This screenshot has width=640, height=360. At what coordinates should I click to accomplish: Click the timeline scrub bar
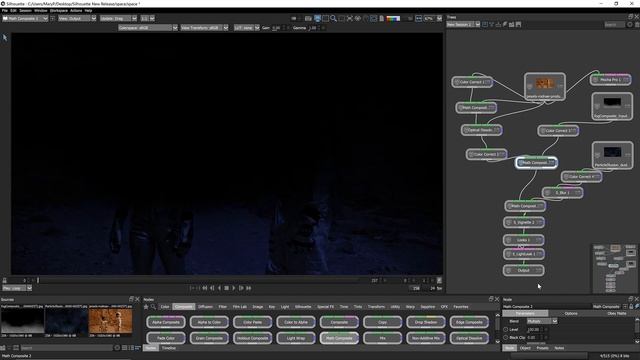[202, 280]
